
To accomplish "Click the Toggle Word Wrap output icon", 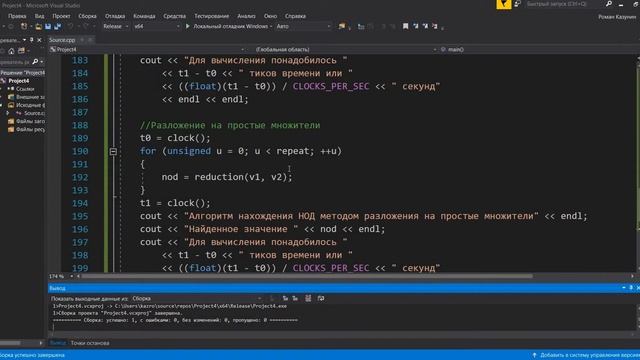I will tap(321, 299).
